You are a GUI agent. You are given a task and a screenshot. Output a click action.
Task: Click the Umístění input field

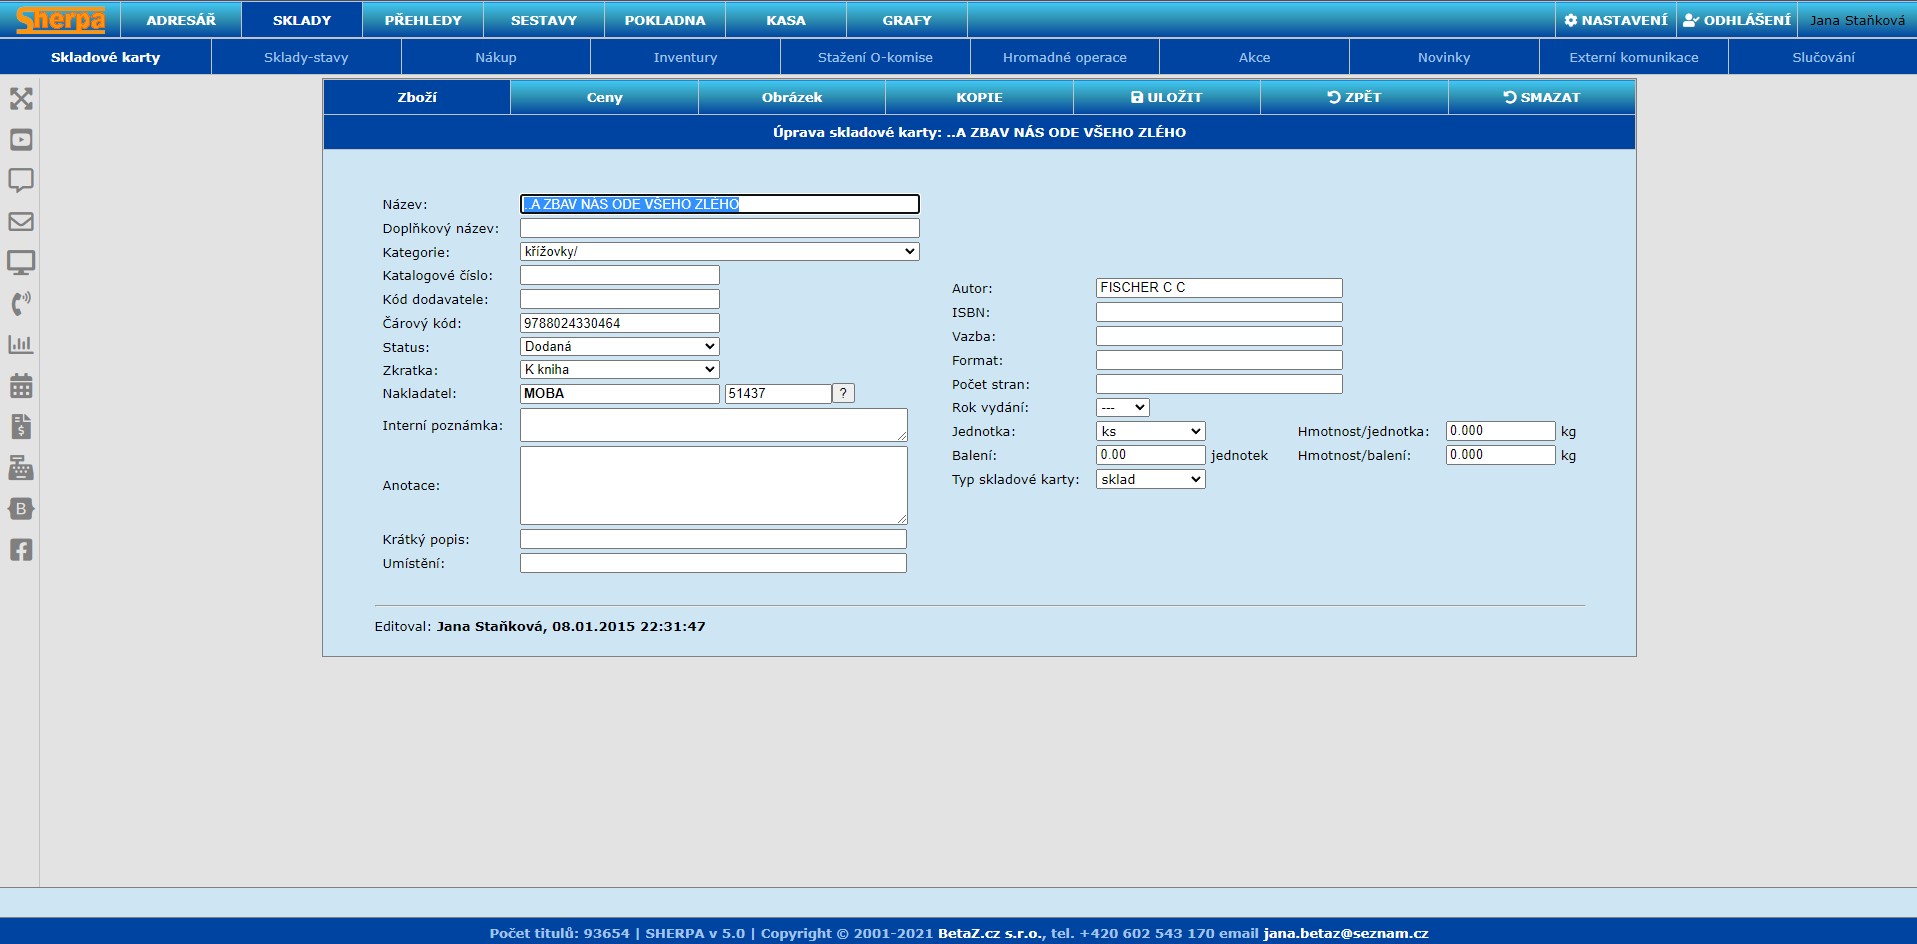pos(713,563)
